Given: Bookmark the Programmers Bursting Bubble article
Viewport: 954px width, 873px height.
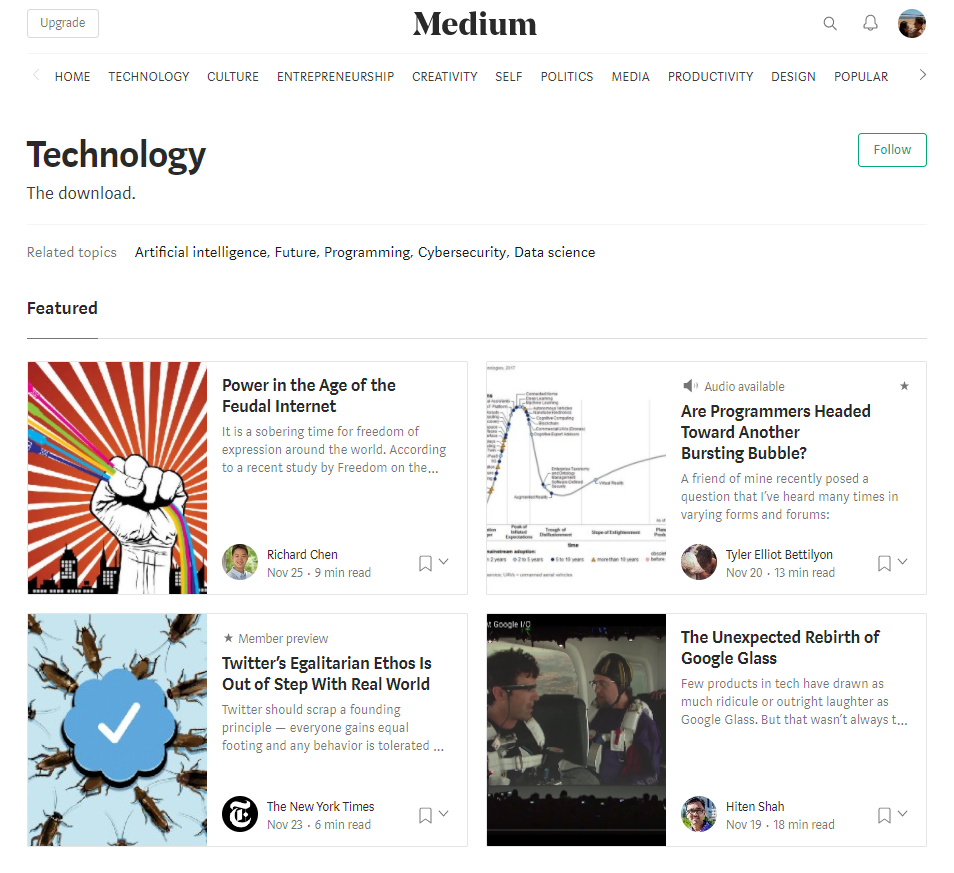Looking at the screenshot, I should coord(884,563).
